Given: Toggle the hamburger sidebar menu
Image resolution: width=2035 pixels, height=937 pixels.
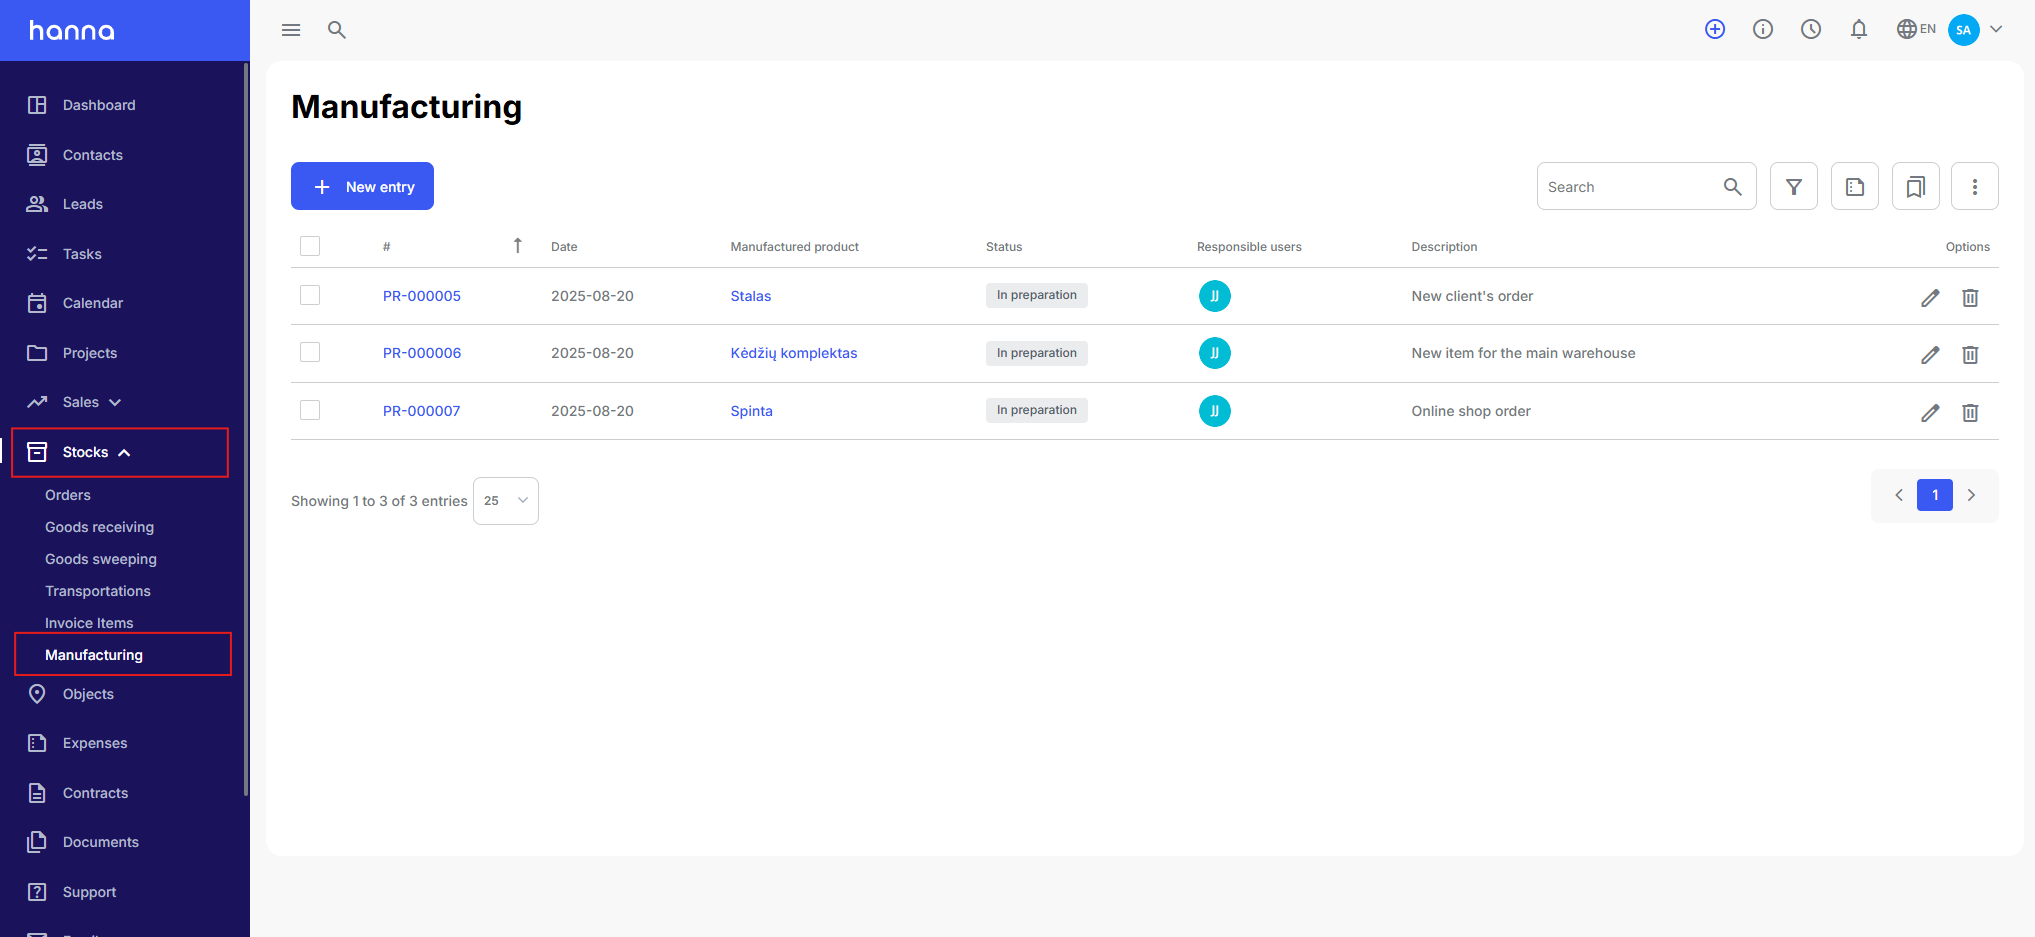Looking at the screenshot, I should tap(291, 30).
